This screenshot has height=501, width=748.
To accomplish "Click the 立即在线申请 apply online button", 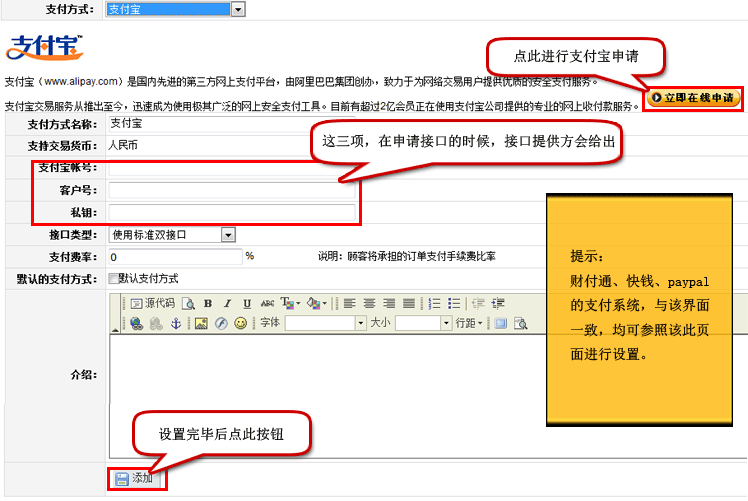I will click(x=693, y=98).
